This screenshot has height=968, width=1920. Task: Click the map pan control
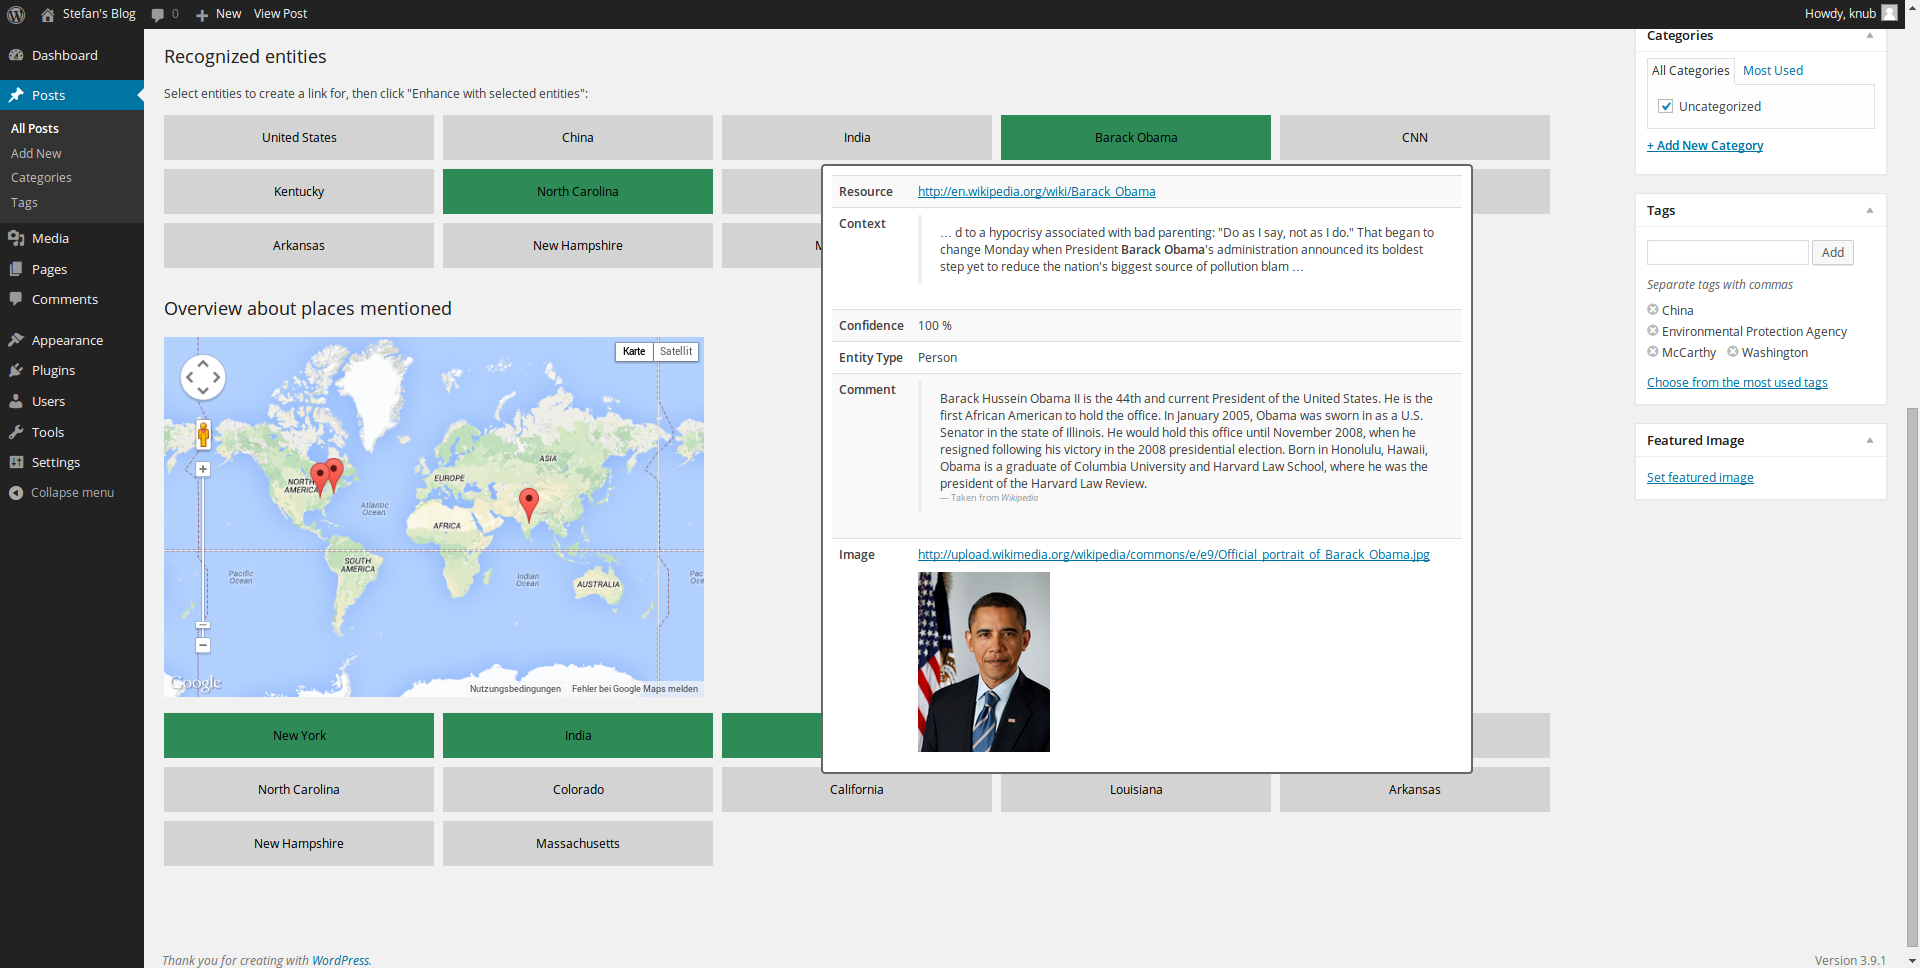[203, 377]
